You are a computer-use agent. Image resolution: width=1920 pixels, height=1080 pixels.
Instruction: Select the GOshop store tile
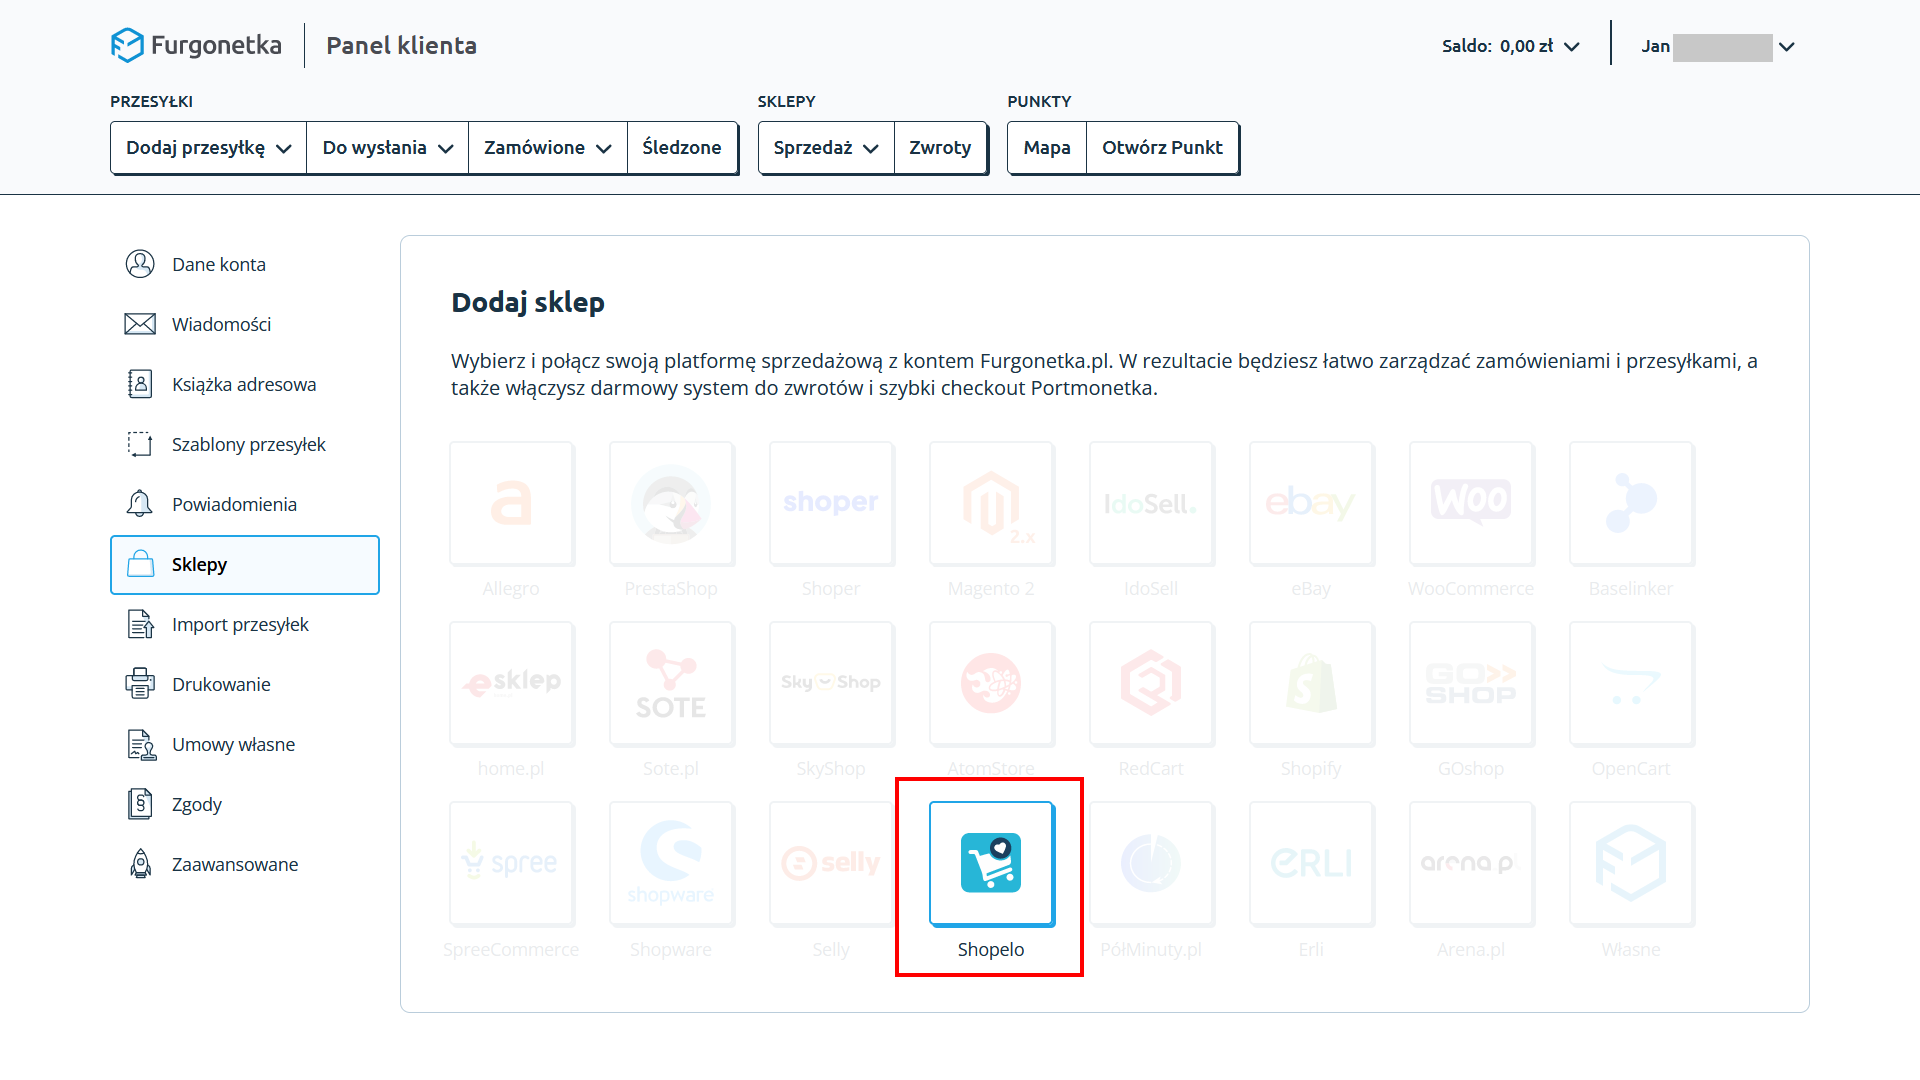1471,683
